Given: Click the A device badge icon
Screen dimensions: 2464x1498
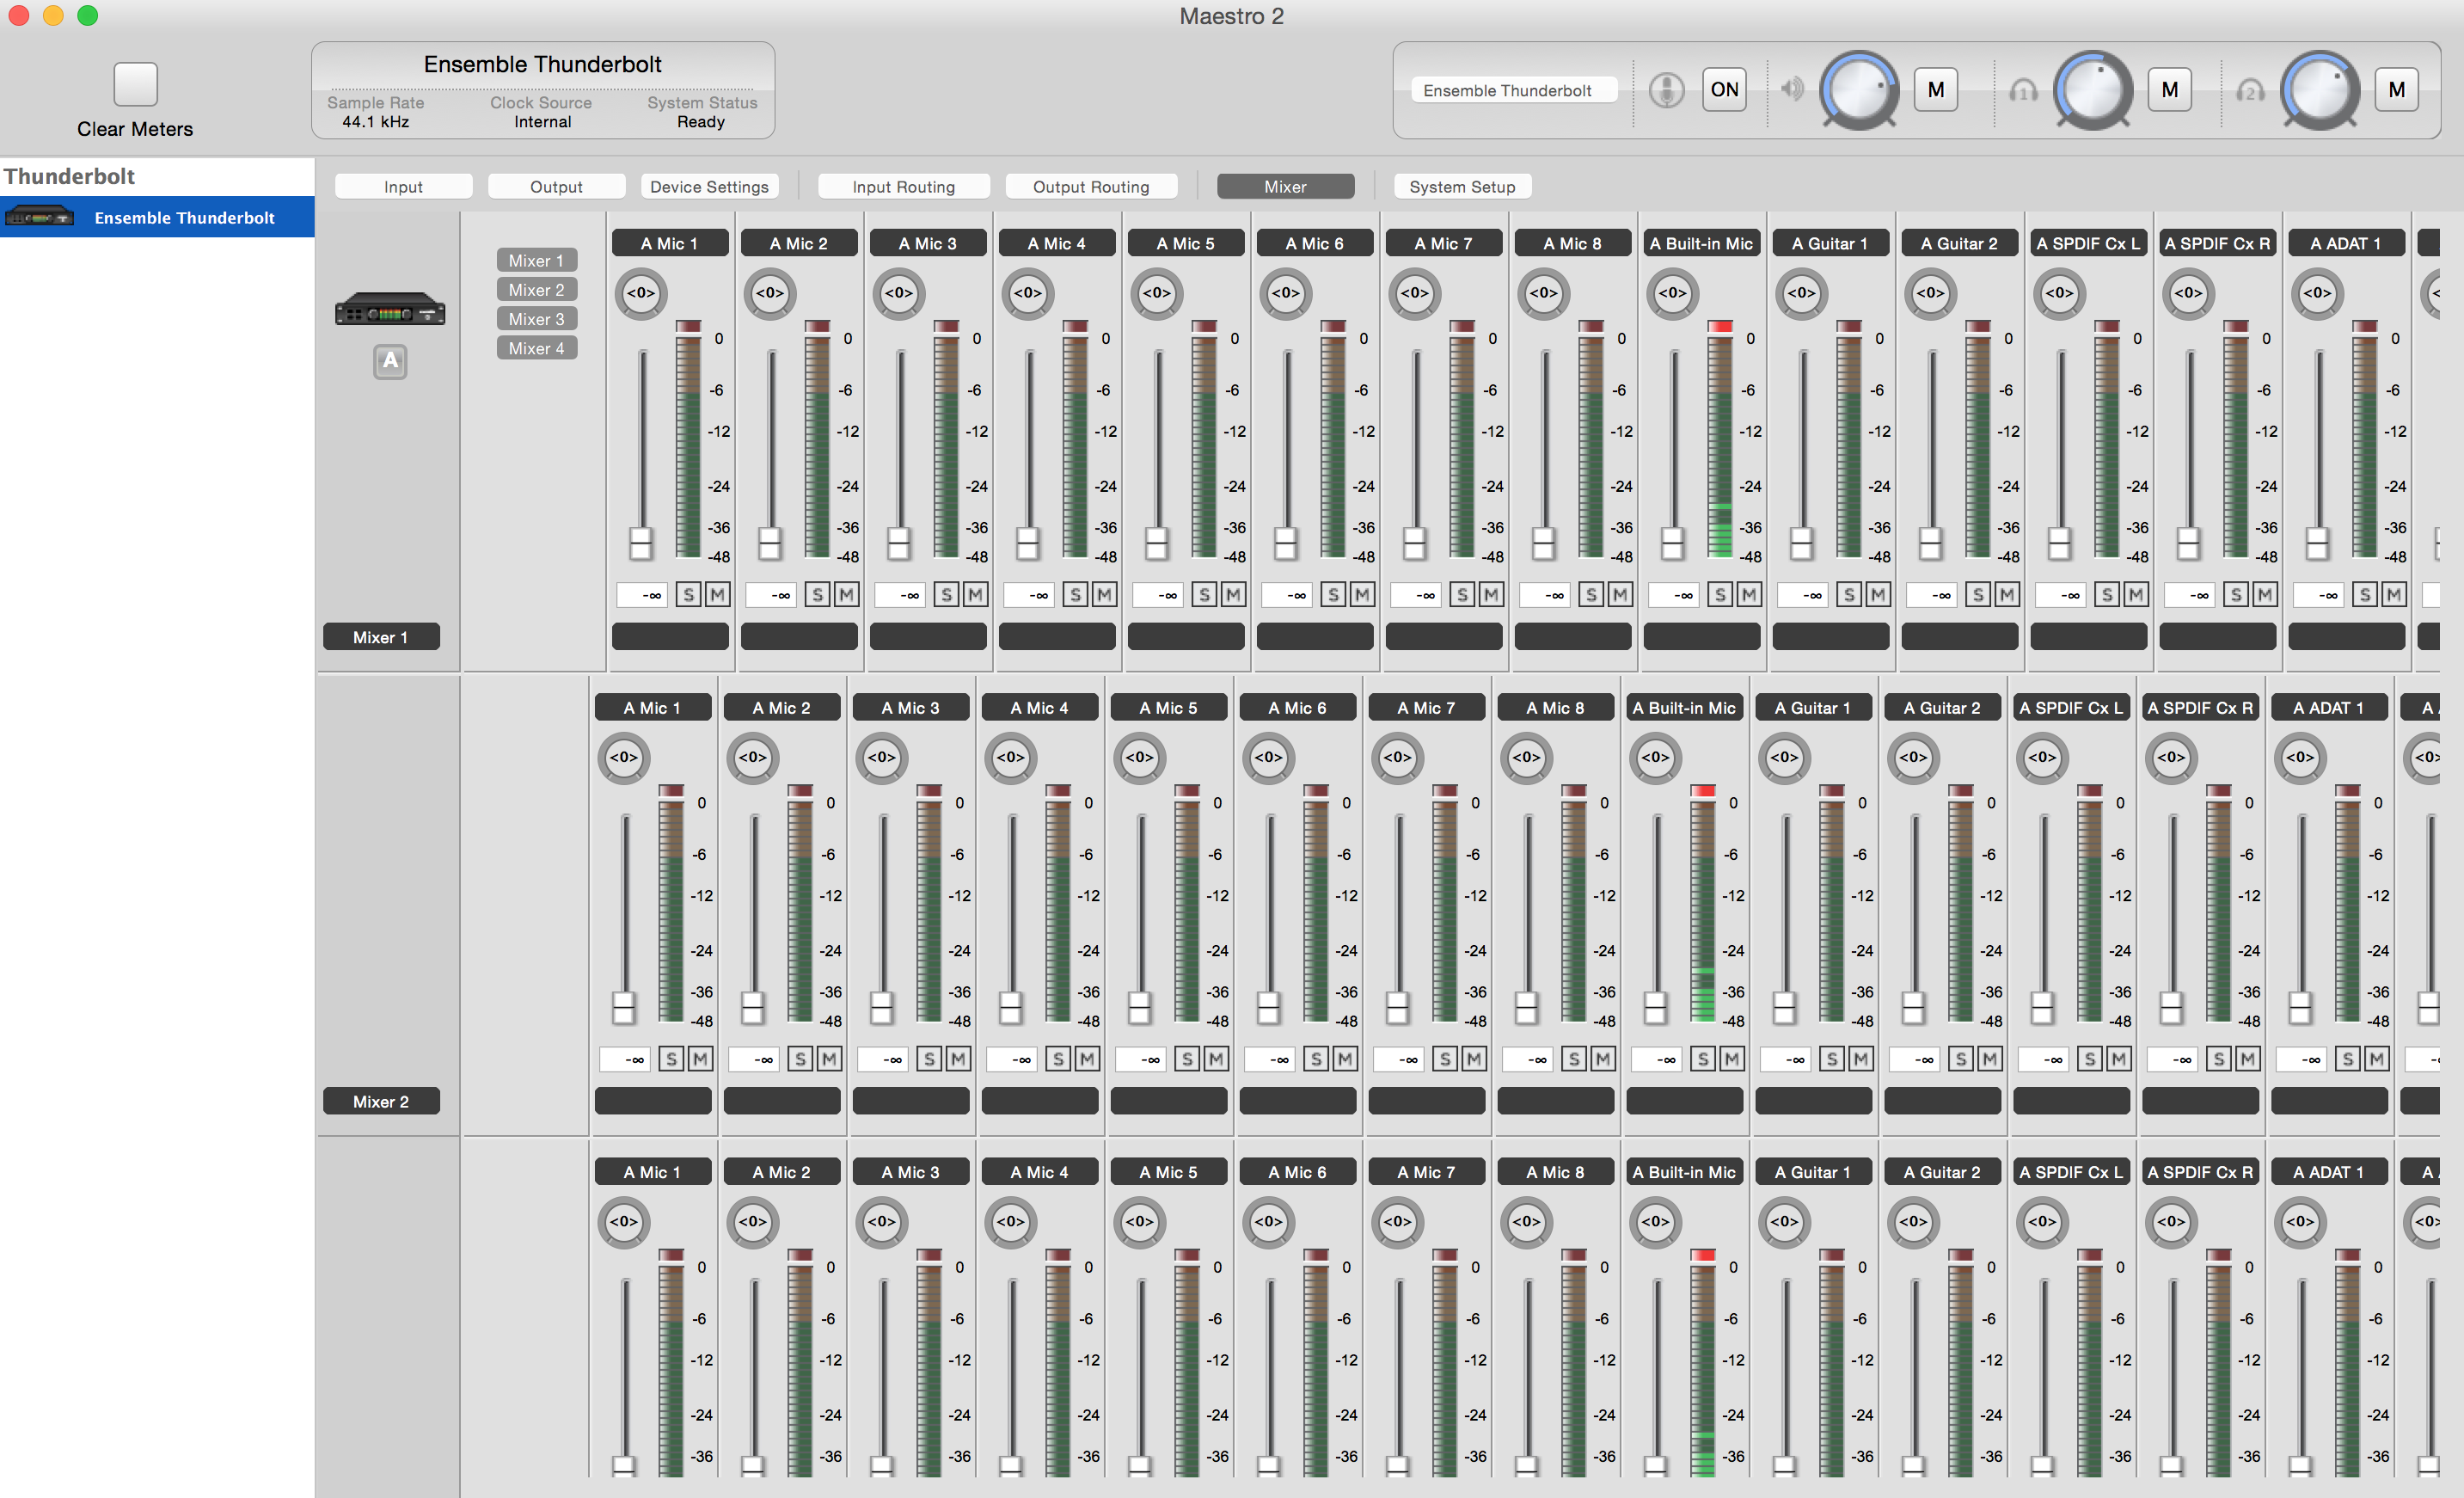Looking at the screenshot, I should coord(390,361).
